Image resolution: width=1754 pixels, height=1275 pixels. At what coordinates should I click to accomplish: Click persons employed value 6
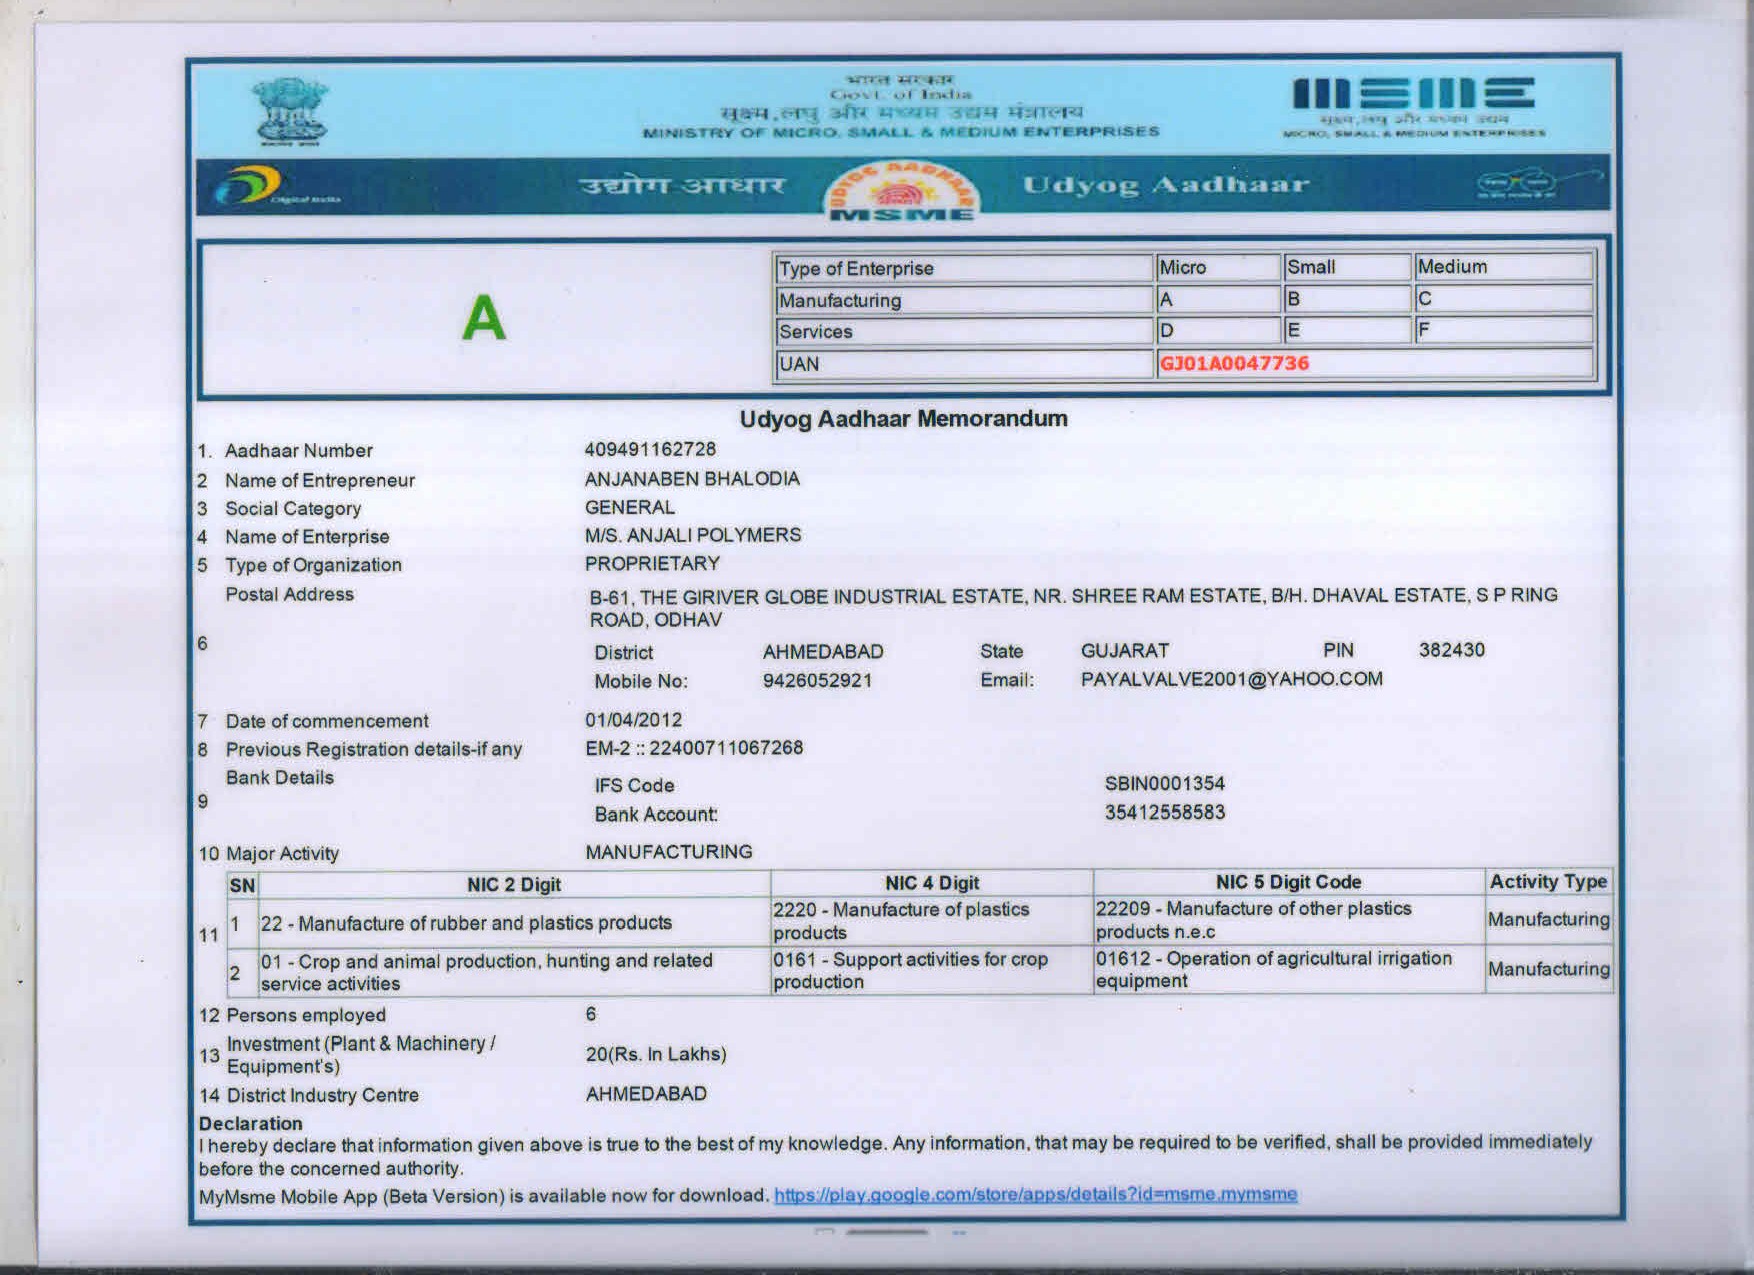click(590, 1014)
